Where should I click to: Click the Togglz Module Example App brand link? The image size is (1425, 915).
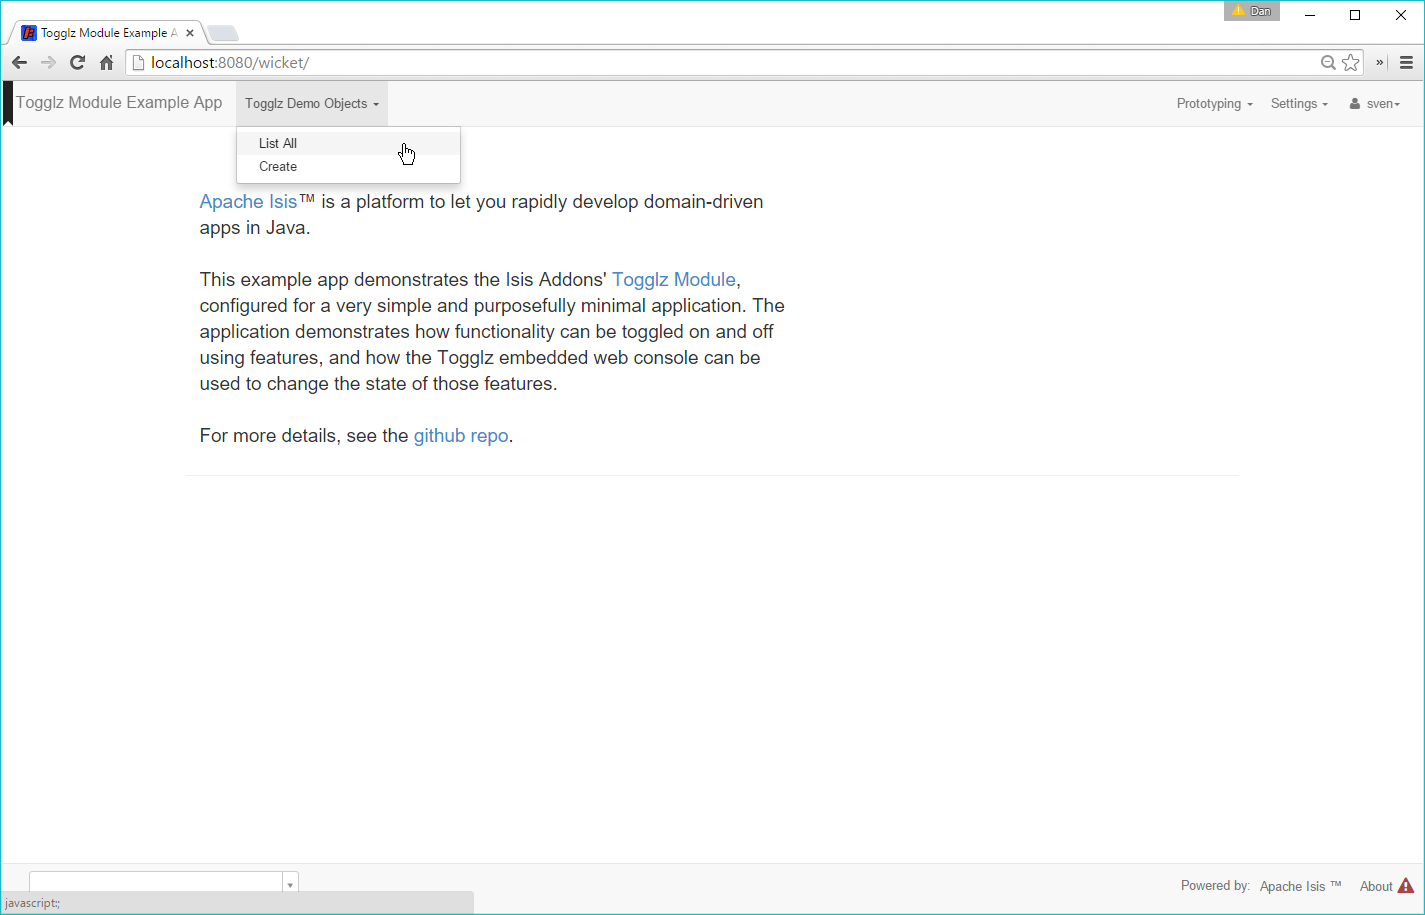[x=119, y=102]
